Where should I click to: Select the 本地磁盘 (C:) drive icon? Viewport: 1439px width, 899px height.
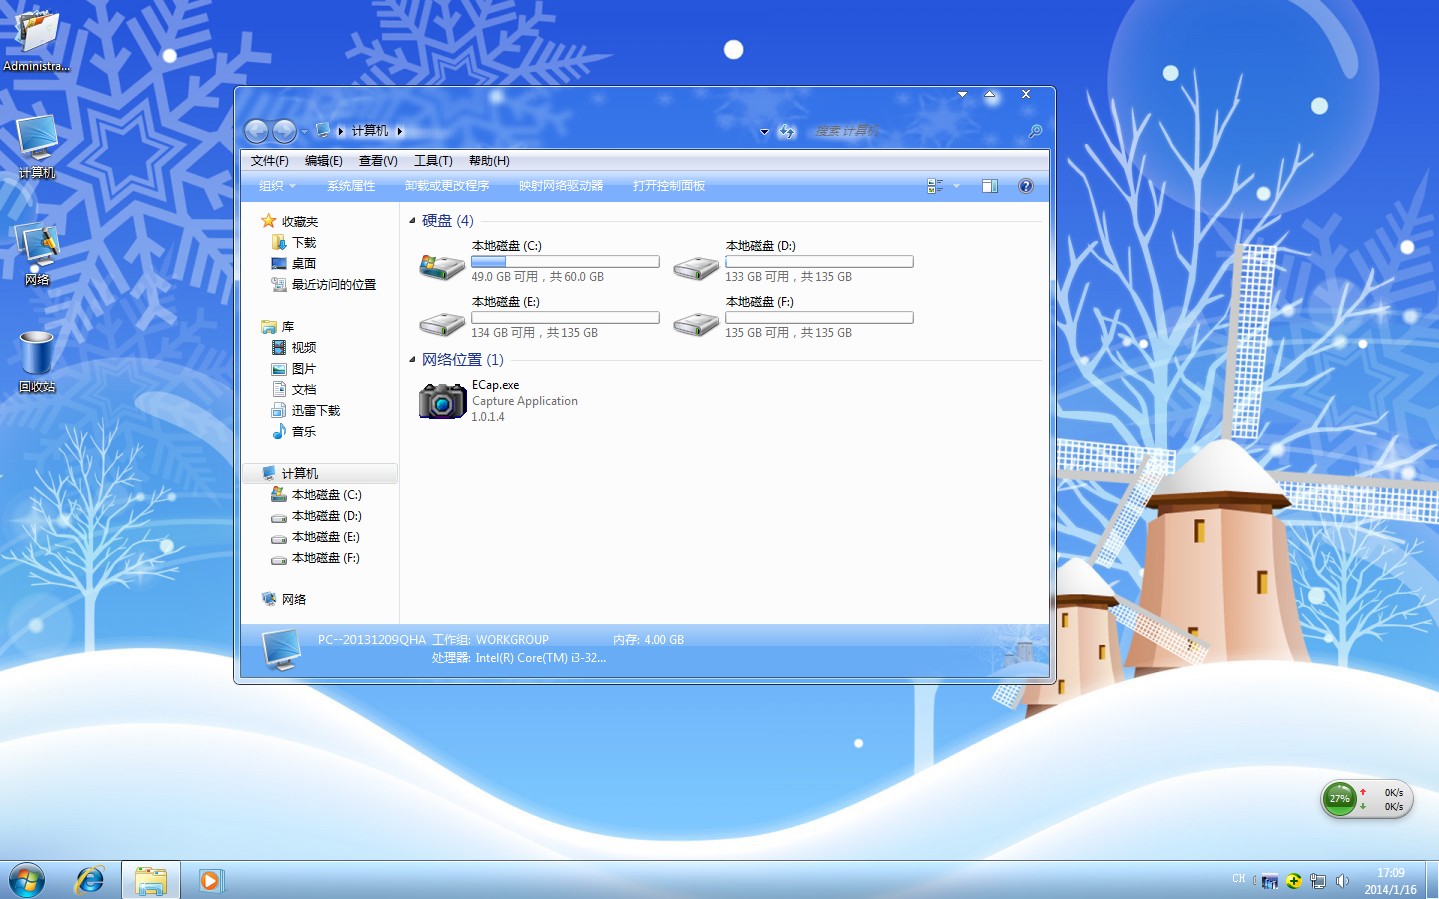point(441,267)
